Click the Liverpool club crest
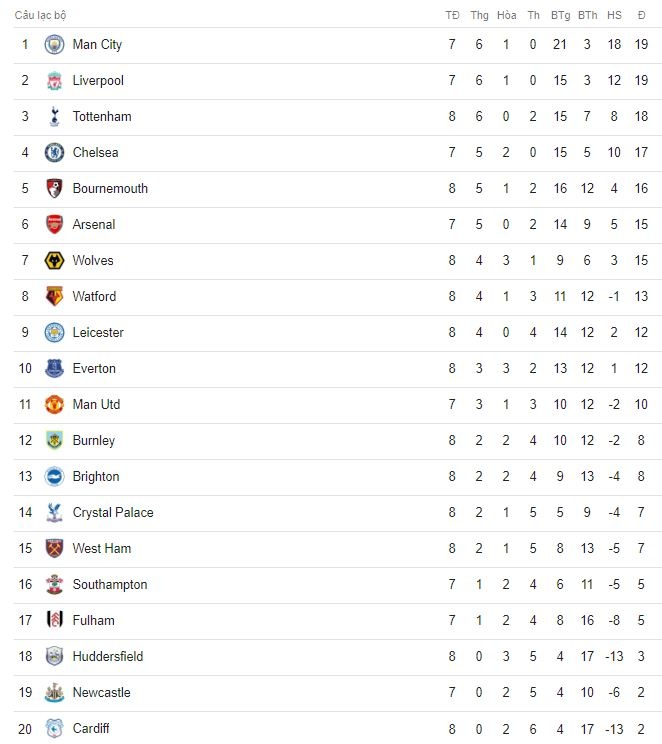The width and height of the screenshot is (662, 744). tap(54, 81)
